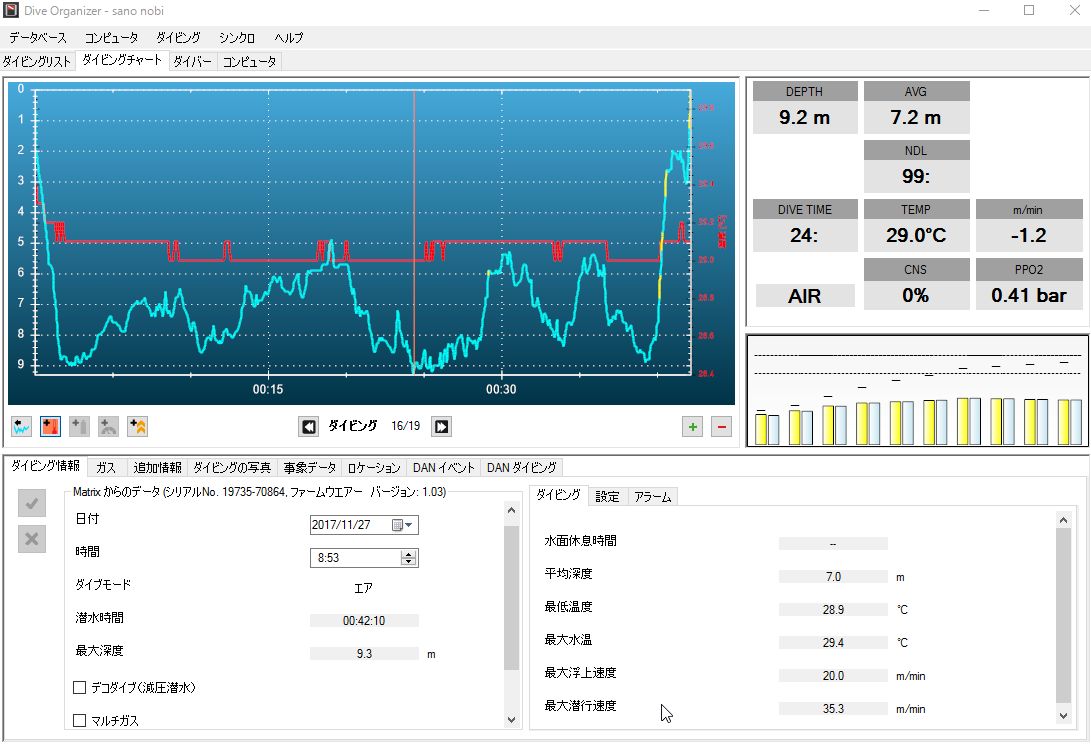Check the デコダイブ(減圧潜水) checkbox
This screenshot has width=1091, height=744.
pyautogui.click(x=80, y=688)
